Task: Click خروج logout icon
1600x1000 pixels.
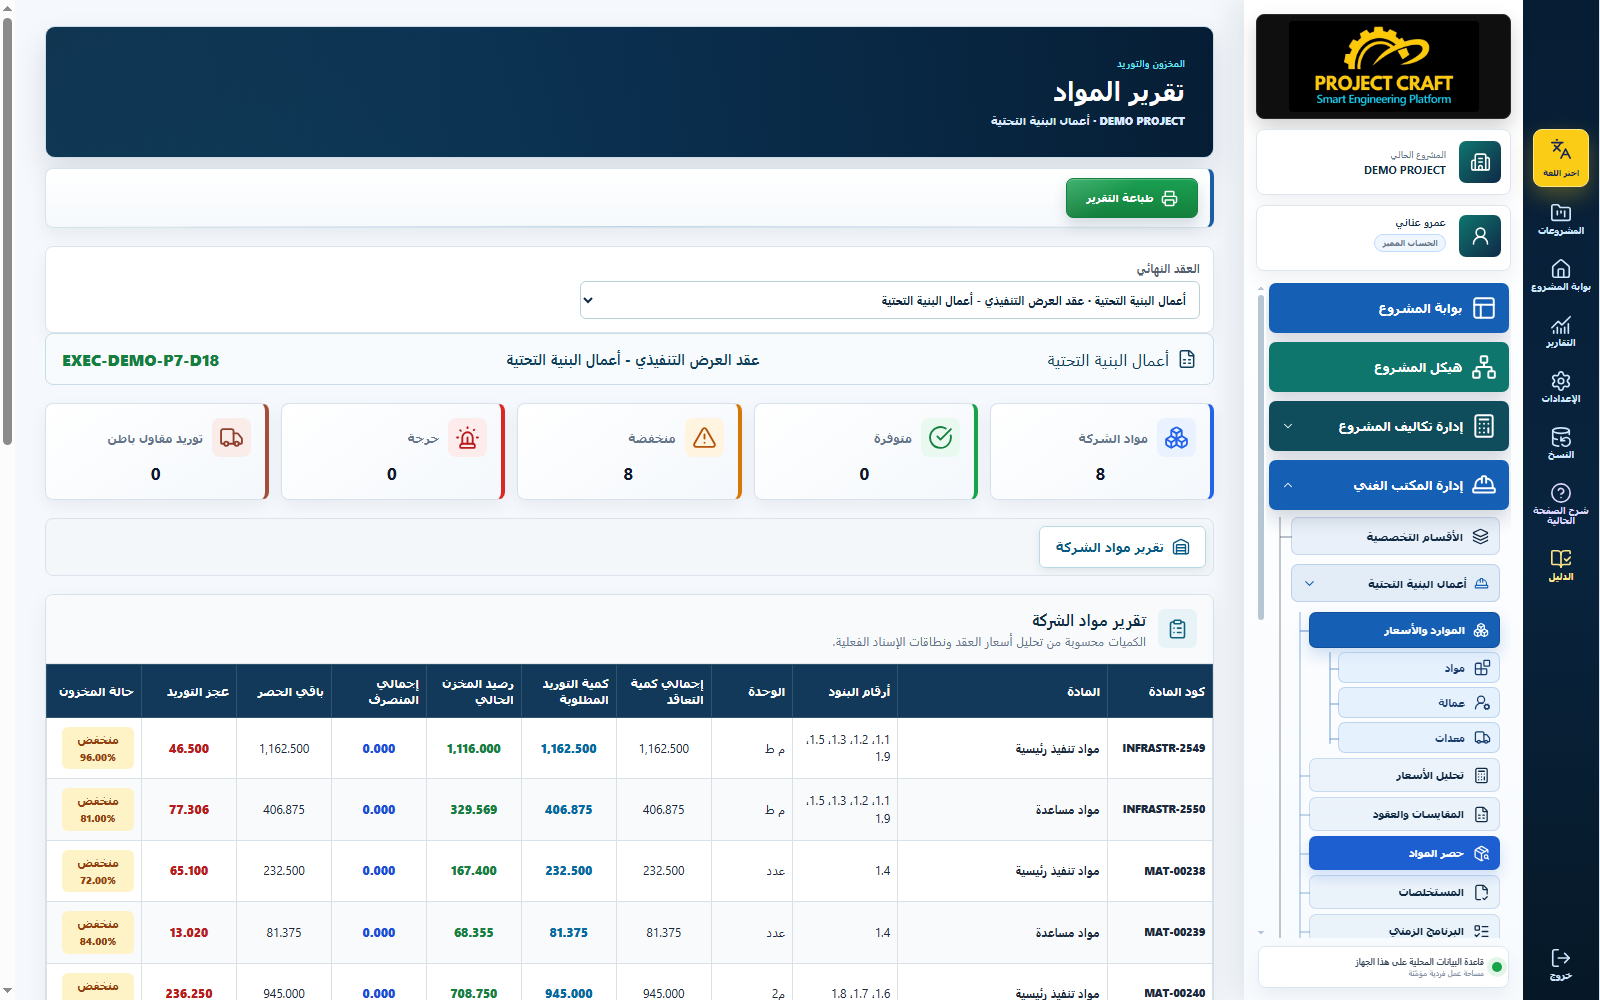Action: 1560,965
